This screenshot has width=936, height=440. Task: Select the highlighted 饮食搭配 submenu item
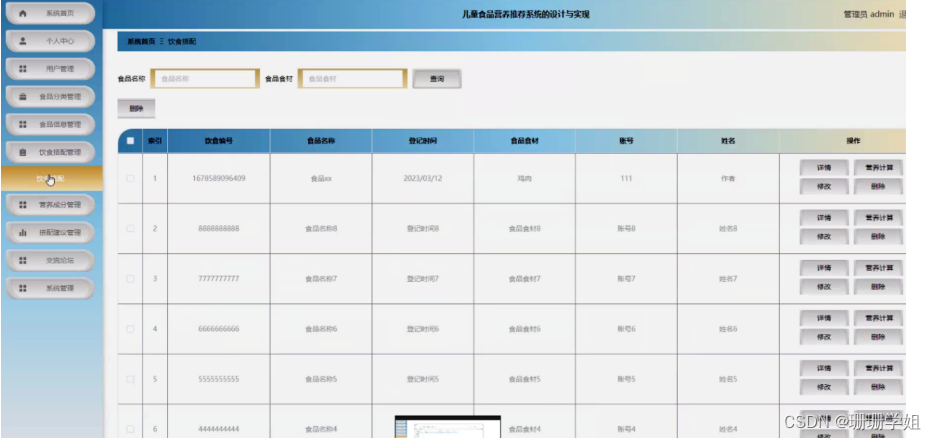[51, 179]
